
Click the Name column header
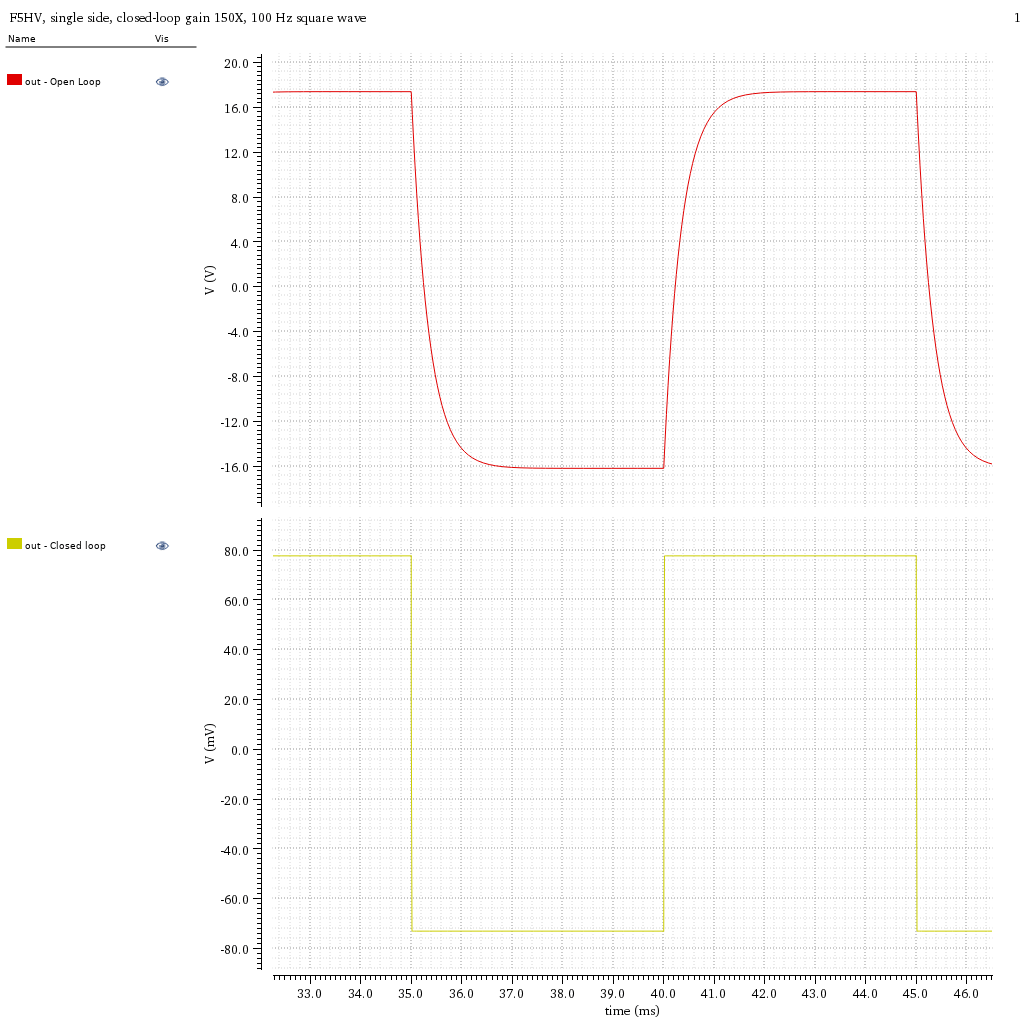tap(22, 39)
